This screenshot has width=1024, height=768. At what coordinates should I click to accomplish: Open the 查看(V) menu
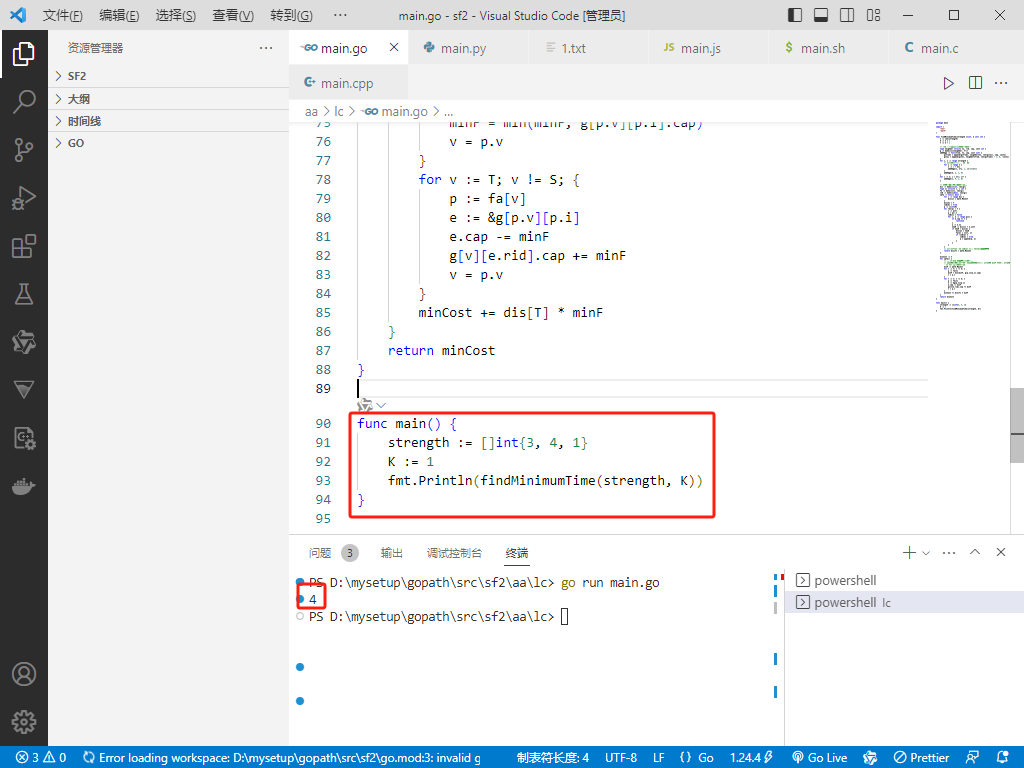(232, 15)
